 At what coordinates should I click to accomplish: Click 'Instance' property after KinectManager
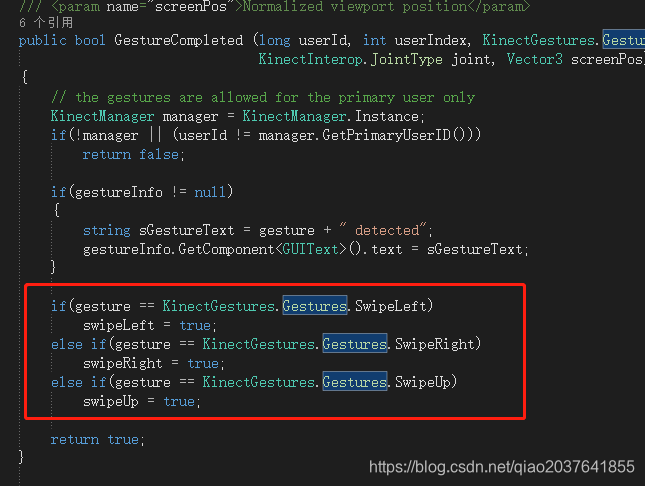click(387, 116)
